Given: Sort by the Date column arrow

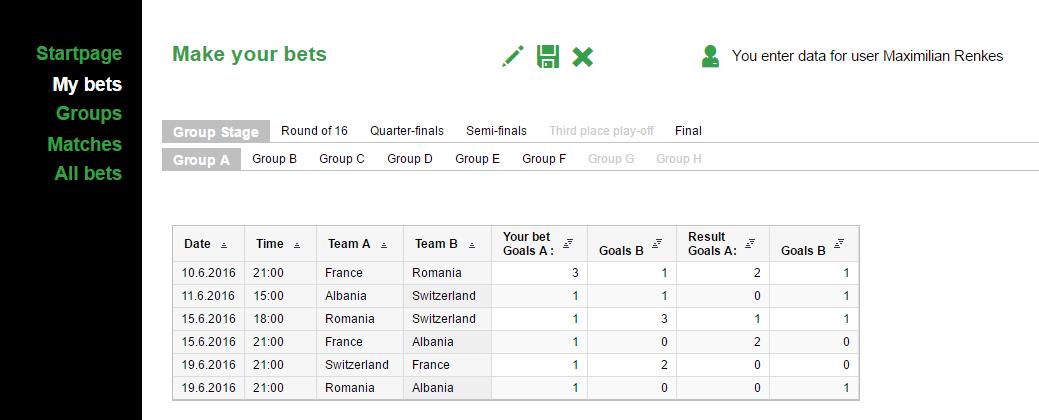Looking at the screenshot, I should click(224, 244).
